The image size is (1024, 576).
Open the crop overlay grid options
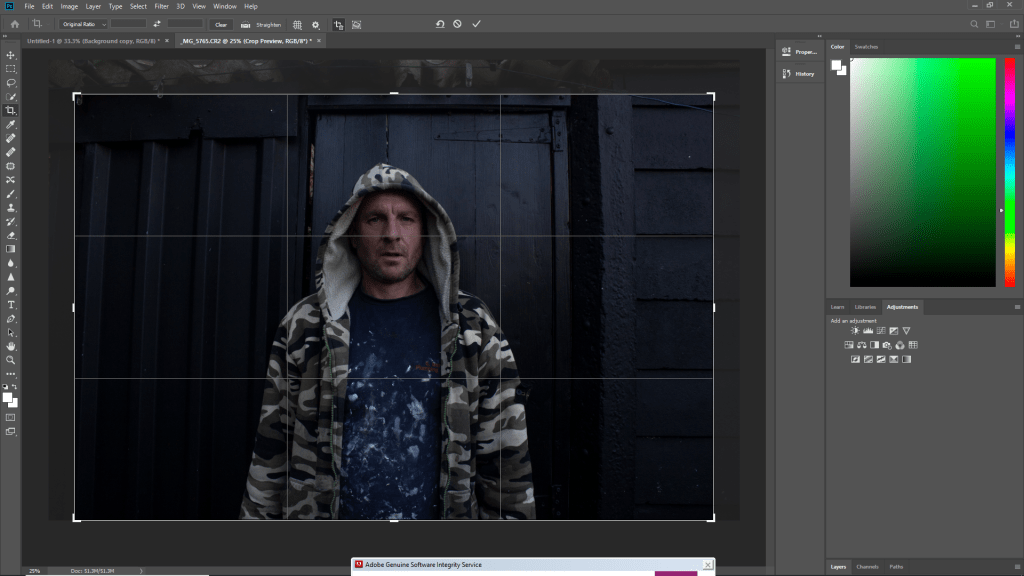tap(297, 24)
